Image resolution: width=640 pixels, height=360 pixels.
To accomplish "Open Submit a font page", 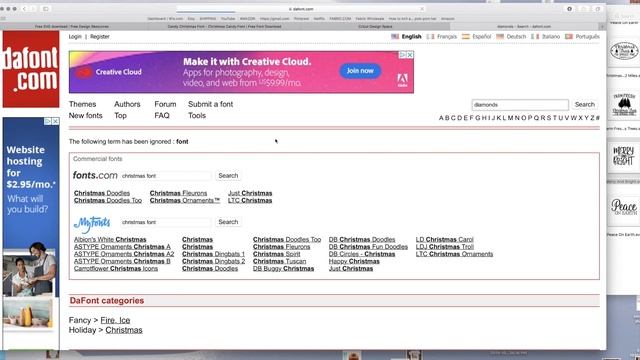I will pos(211,104).
